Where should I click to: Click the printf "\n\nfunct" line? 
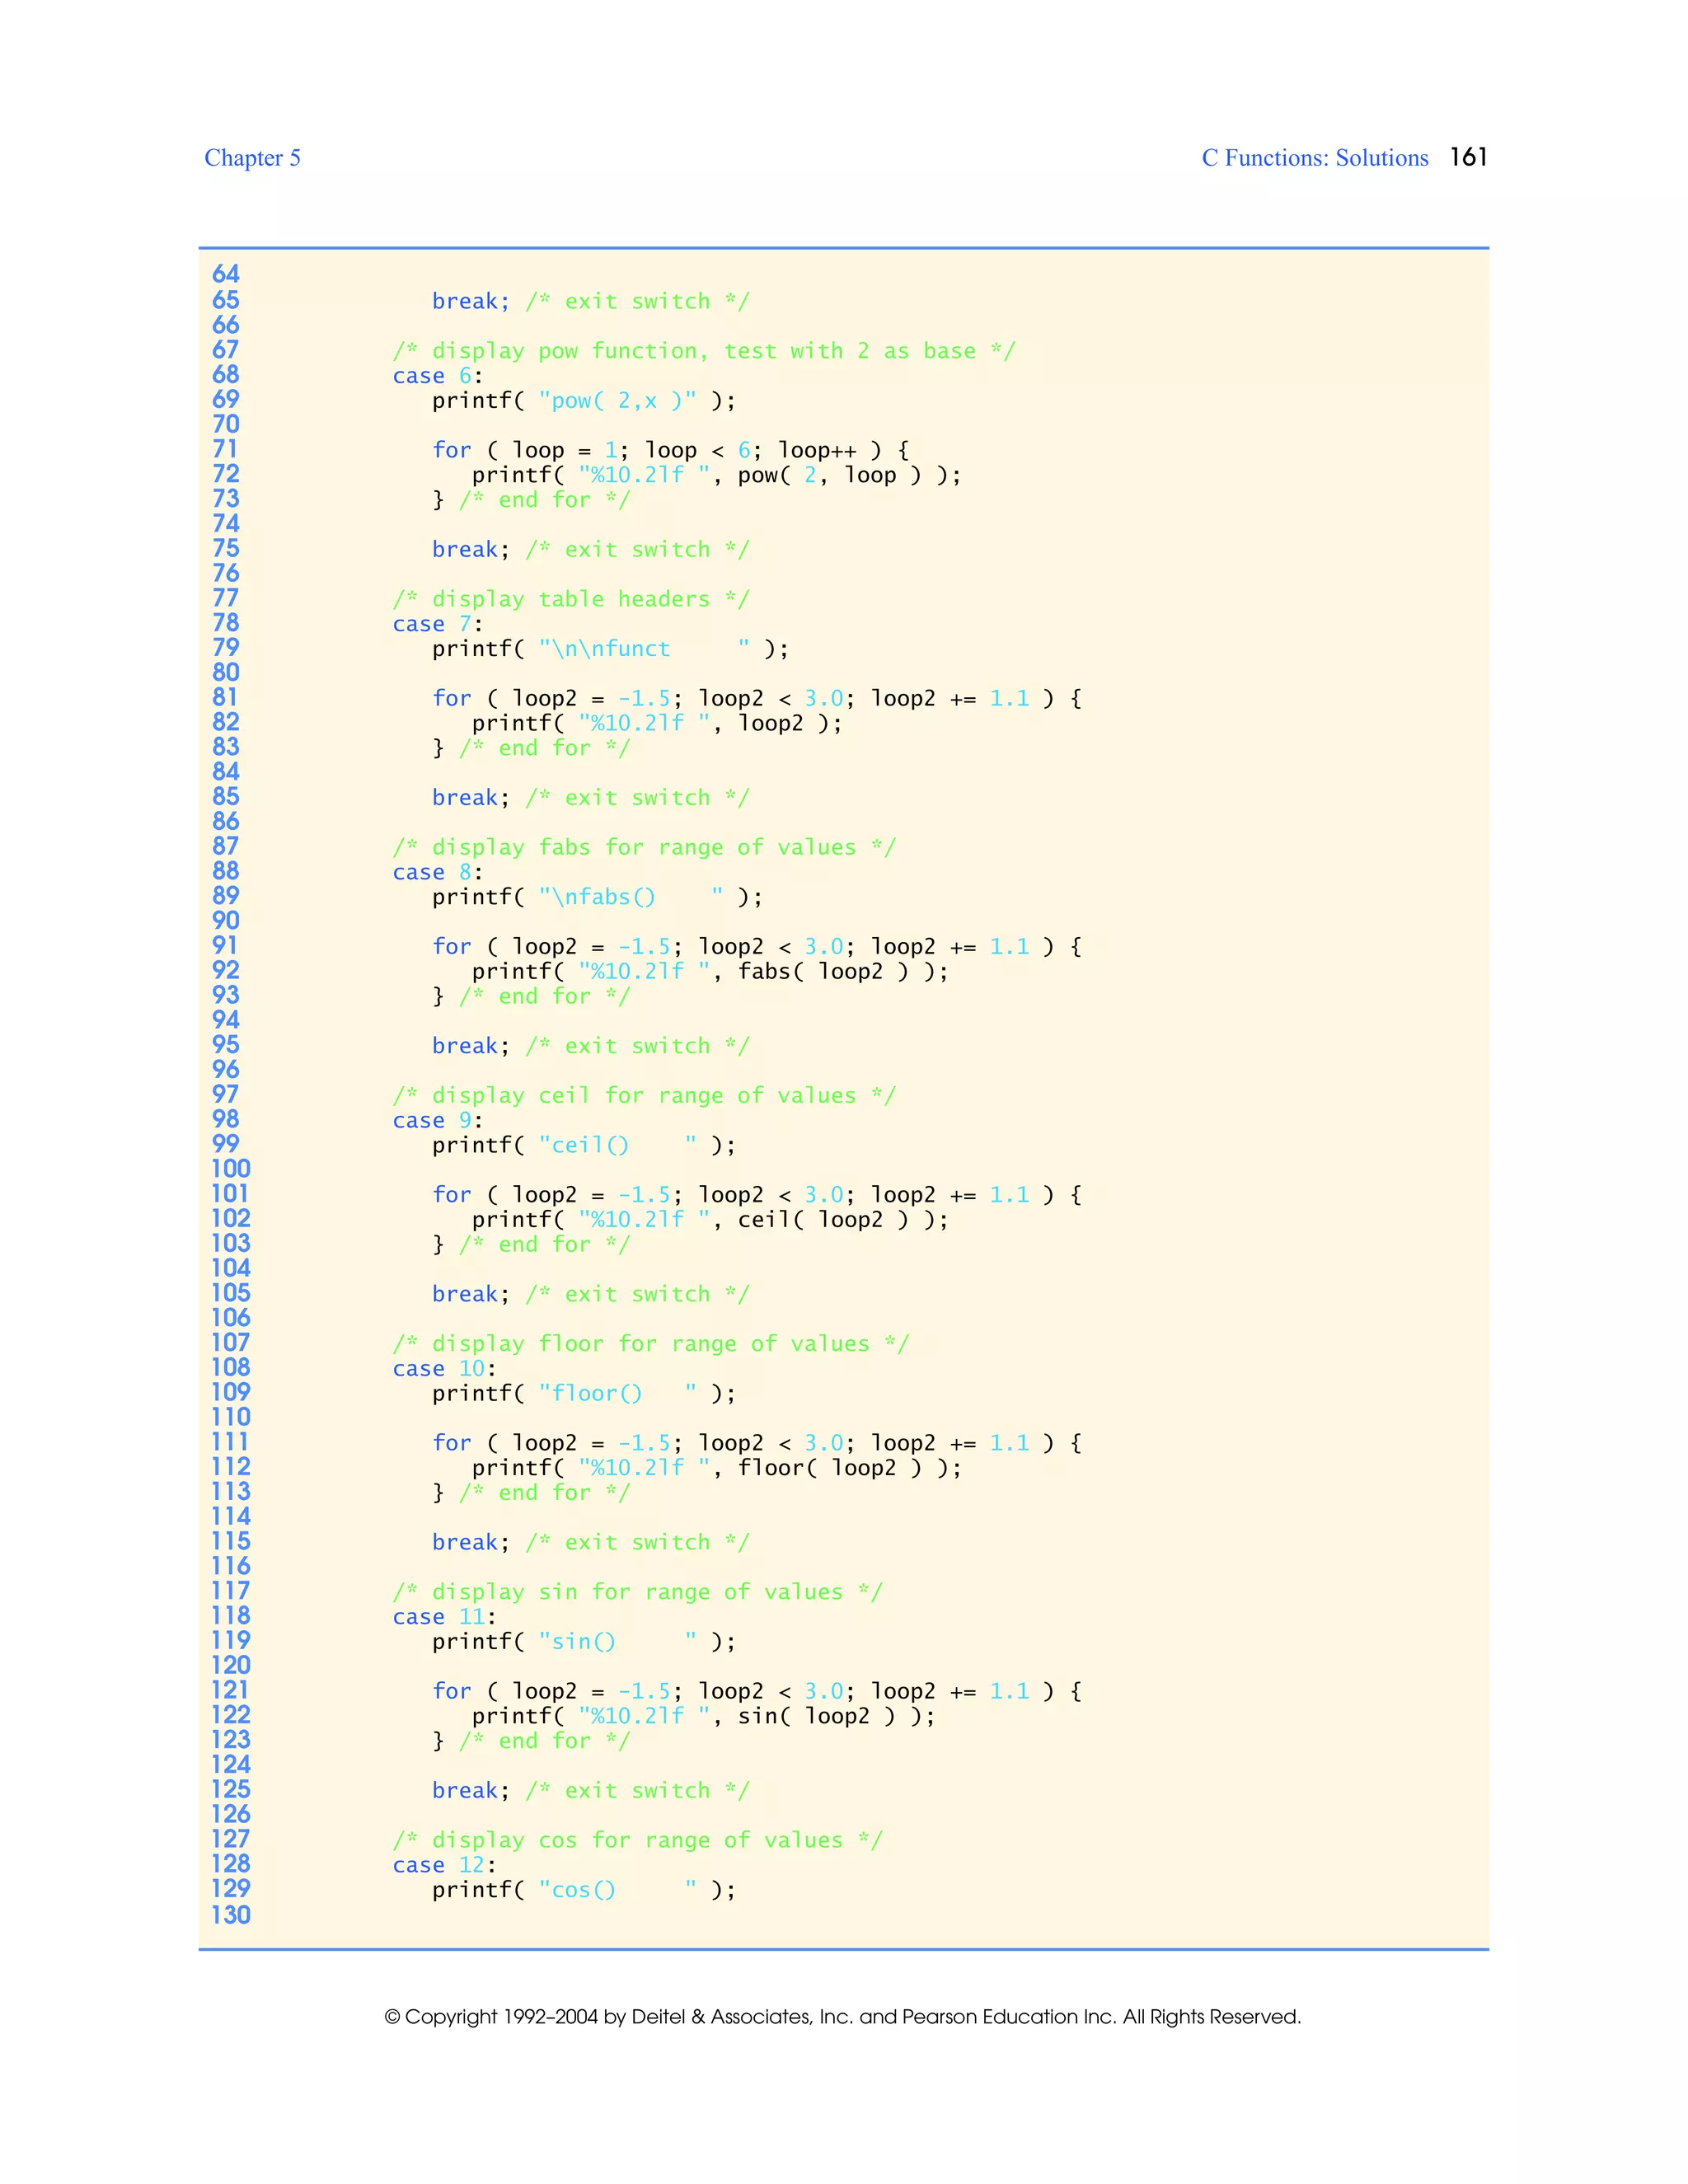pos(610,649)
